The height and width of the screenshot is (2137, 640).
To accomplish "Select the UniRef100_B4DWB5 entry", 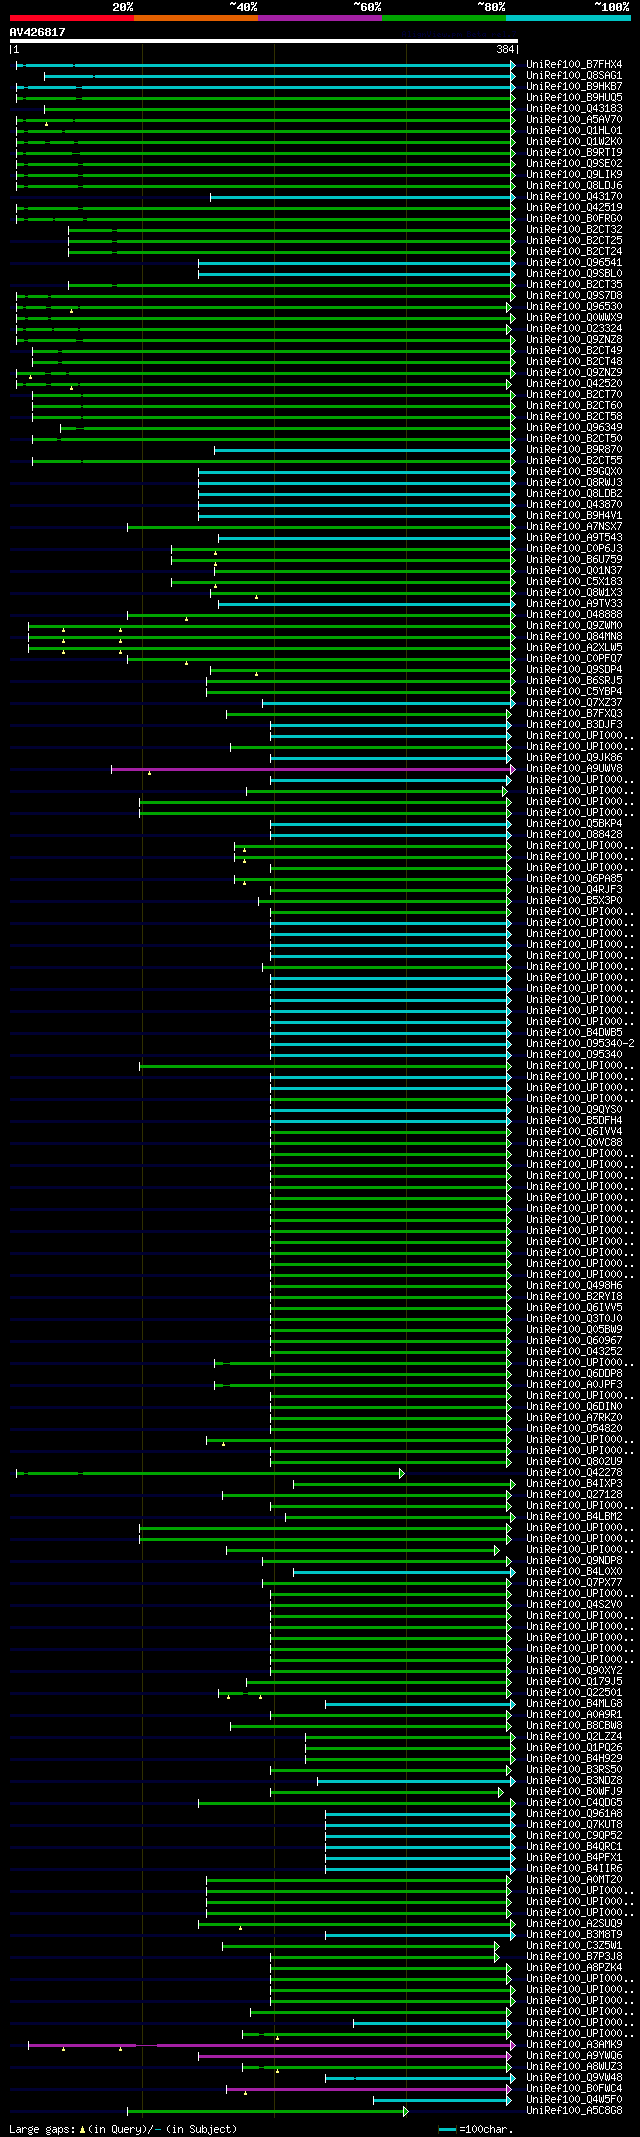I will 574,1033.
